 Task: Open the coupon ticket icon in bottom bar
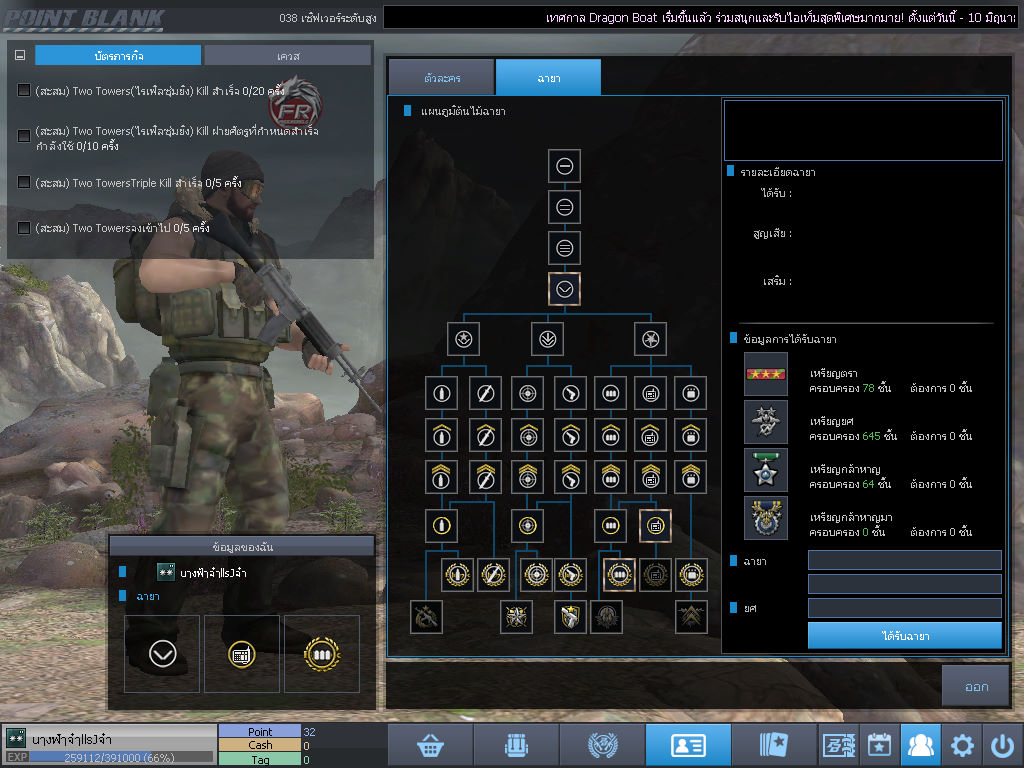tap(839, 745)
